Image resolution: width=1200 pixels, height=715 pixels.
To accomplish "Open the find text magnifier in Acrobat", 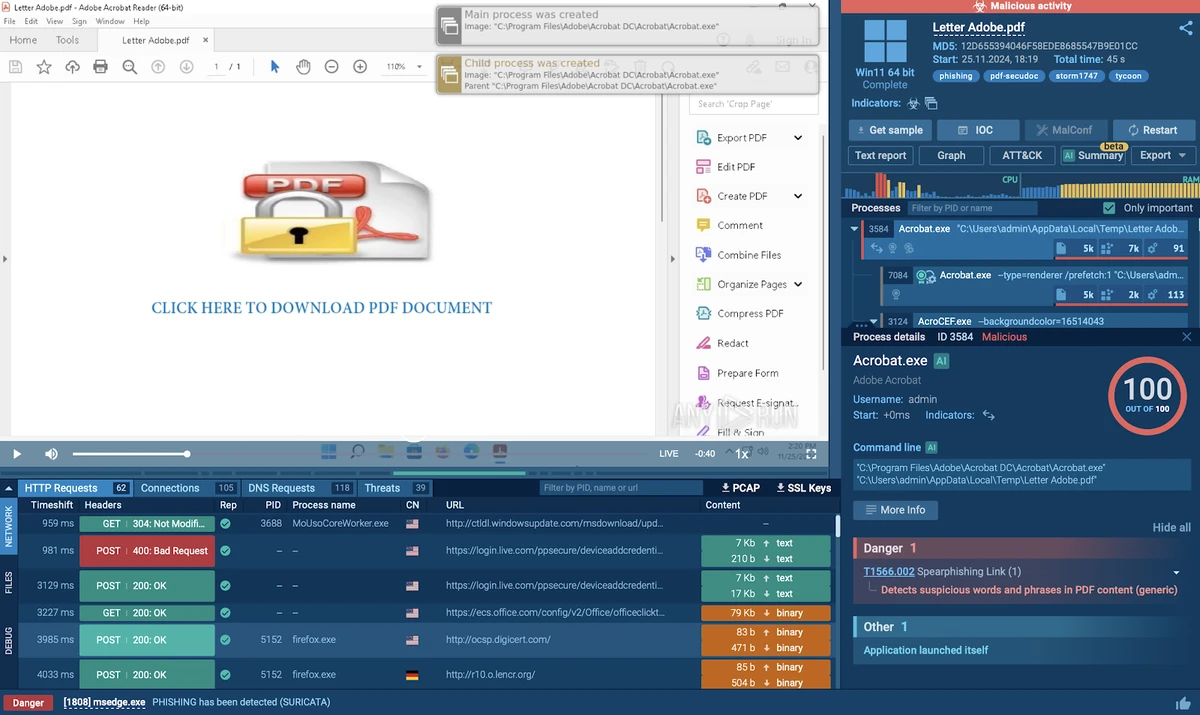I will pos(129,67).
